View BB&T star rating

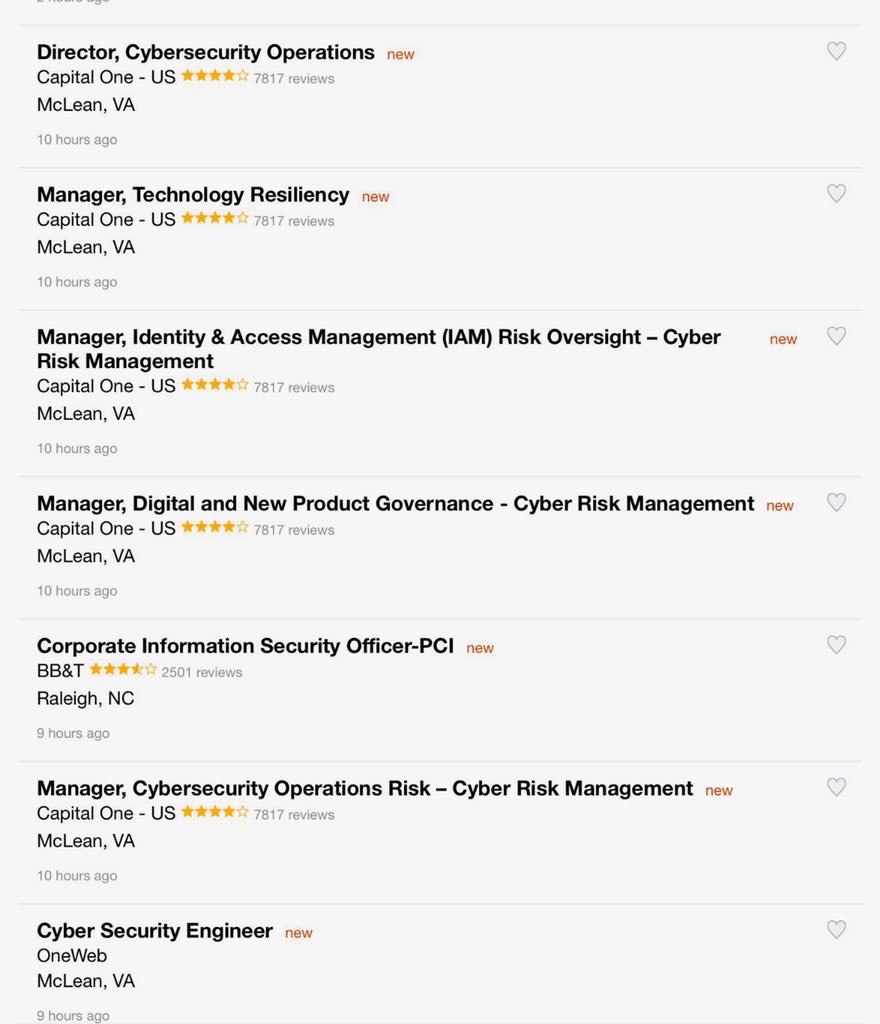click(x=123, y=669)
